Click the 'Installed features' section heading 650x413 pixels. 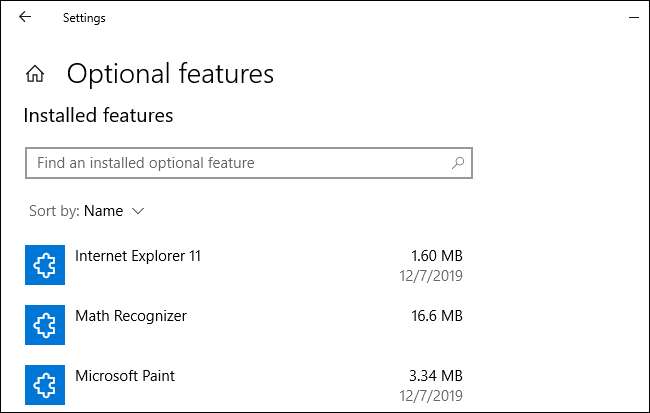pos(98,116)
